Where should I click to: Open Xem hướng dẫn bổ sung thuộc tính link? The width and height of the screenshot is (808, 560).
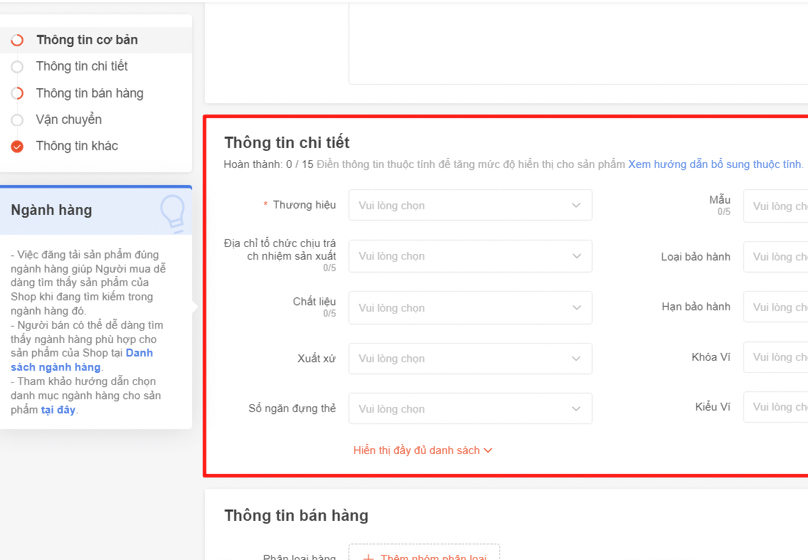(714, 164)
